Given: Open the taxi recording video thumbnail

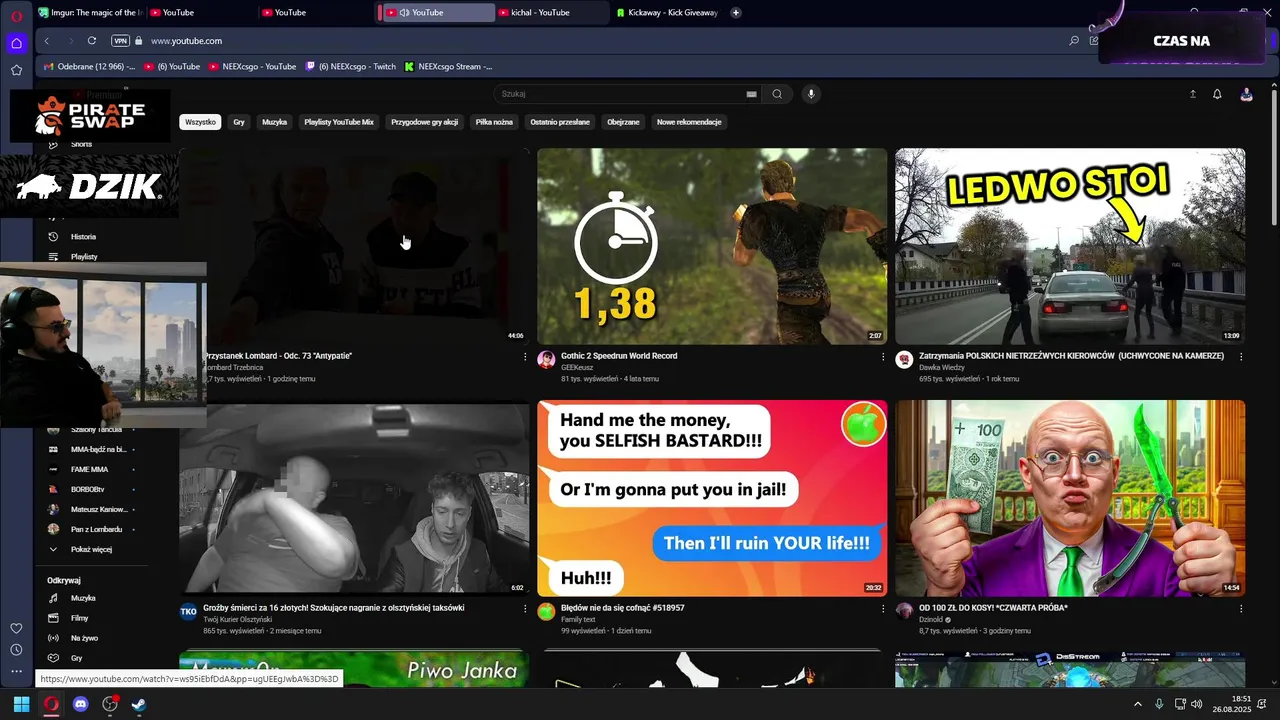Looking at the screenshot, I should (354, 498).
